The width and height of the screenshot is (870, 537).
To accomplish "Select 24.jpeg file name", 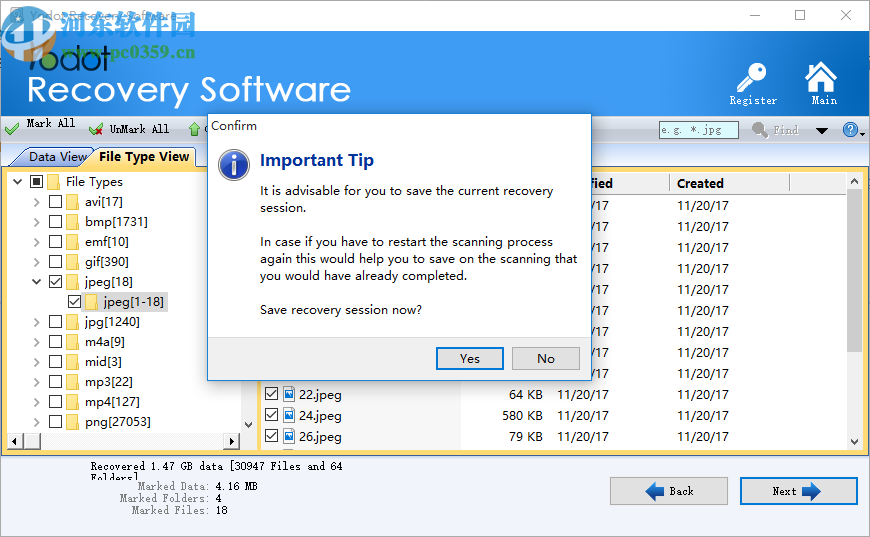I will coord(320,416).
